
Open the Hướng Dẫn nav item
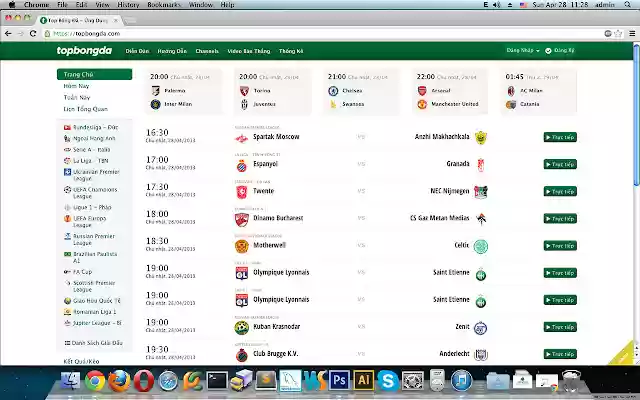172,51
